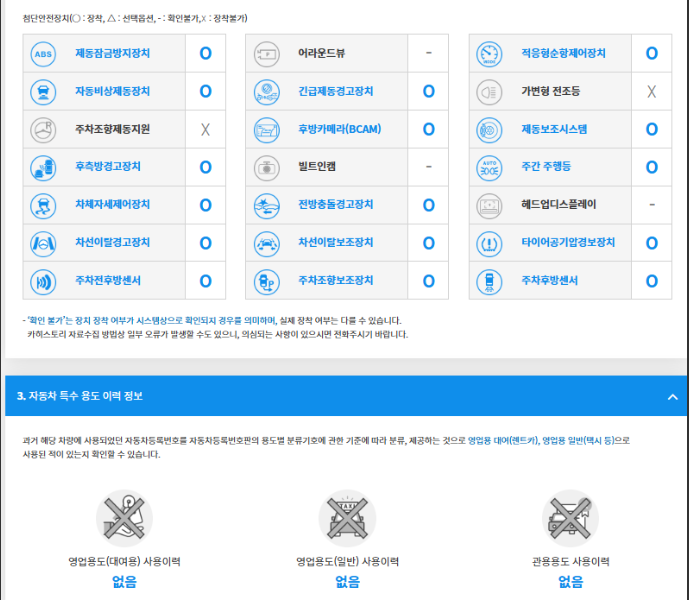Screen dimensions: 689x603
Task: Click the O mark for 후방카메라(BCAM)
Action: click(x=428, y=129)
